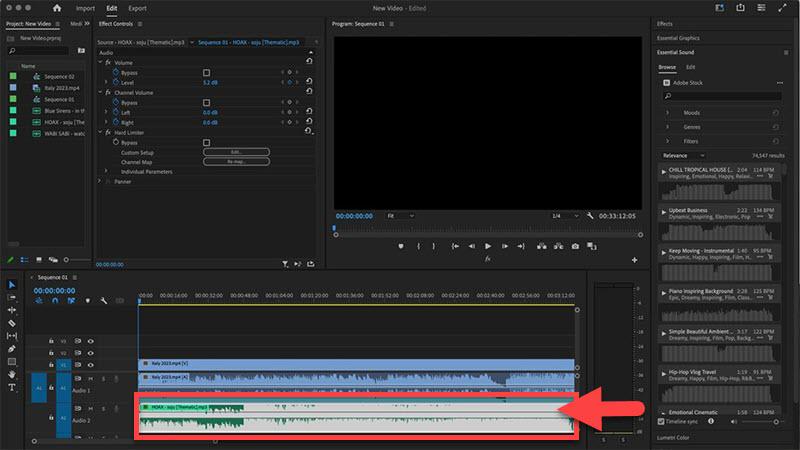Switch Project panel to list view
The width and height of the screenshot is (800, 450).
tap(24, 260)
